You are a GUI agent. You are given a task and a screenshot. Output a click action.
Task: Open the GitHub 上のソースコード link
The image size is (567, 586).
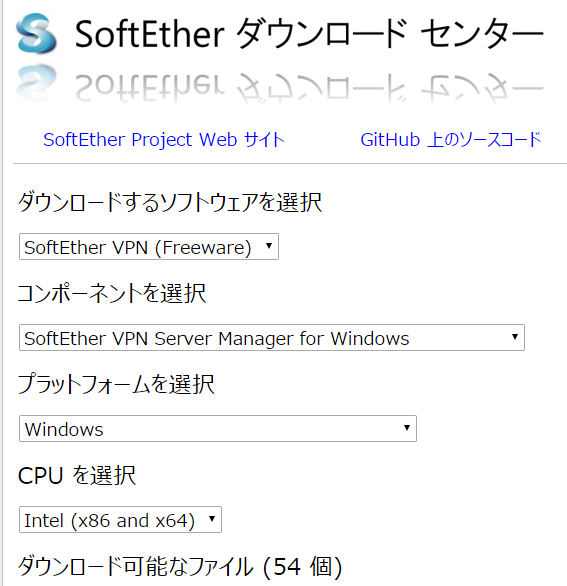tap(451, 140)
